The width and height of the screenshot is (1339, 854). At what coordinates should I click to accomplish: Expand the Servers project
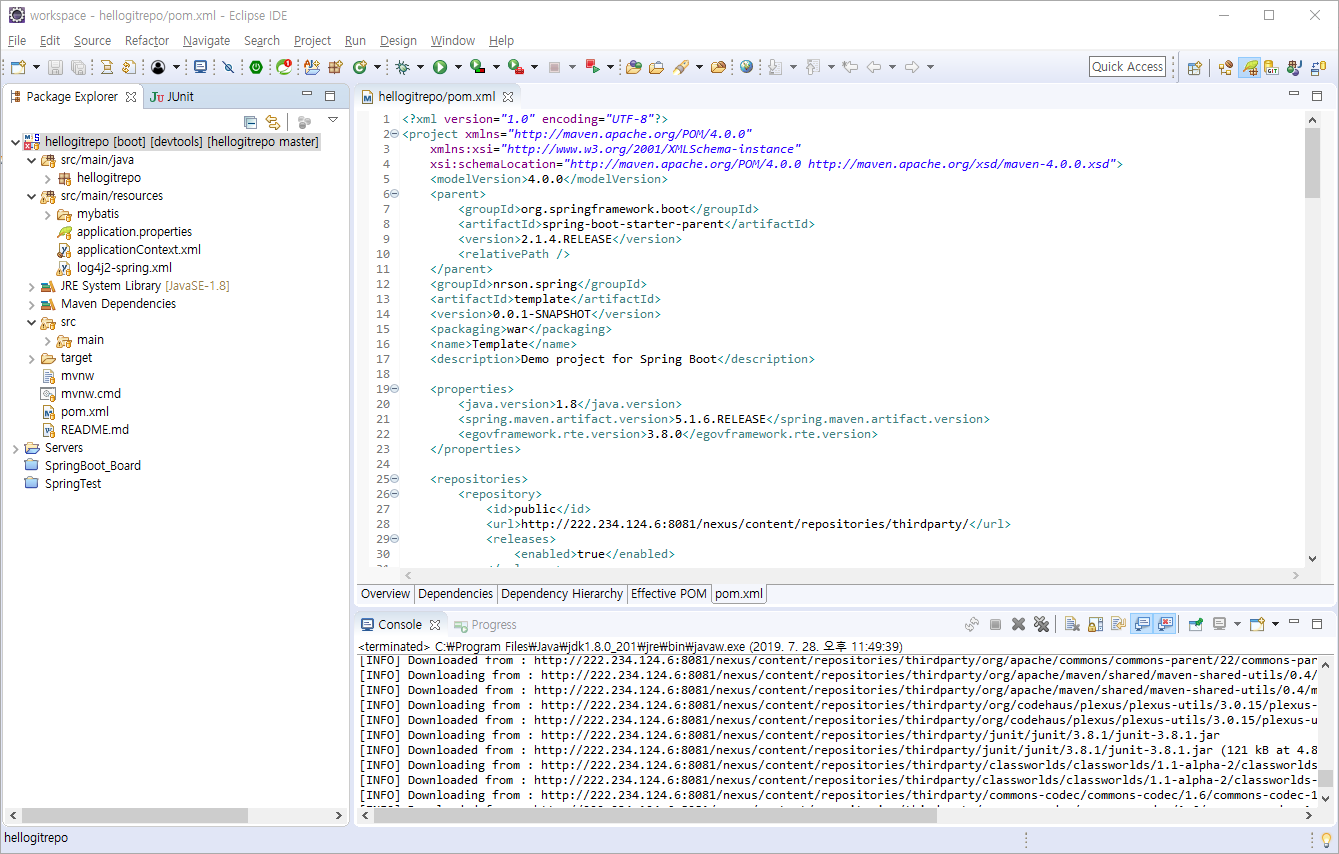point(14,448)
